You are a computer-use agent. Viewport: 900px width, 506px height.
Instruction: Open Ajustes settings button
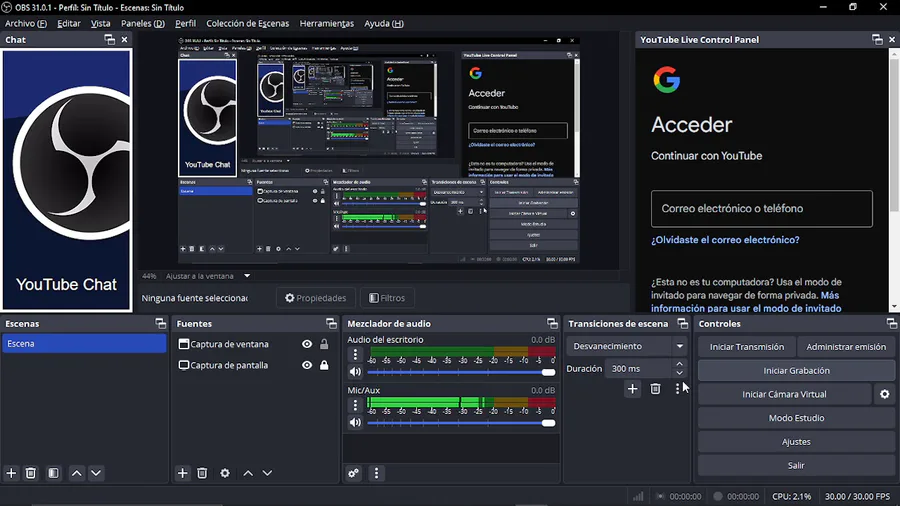point(796,442)
